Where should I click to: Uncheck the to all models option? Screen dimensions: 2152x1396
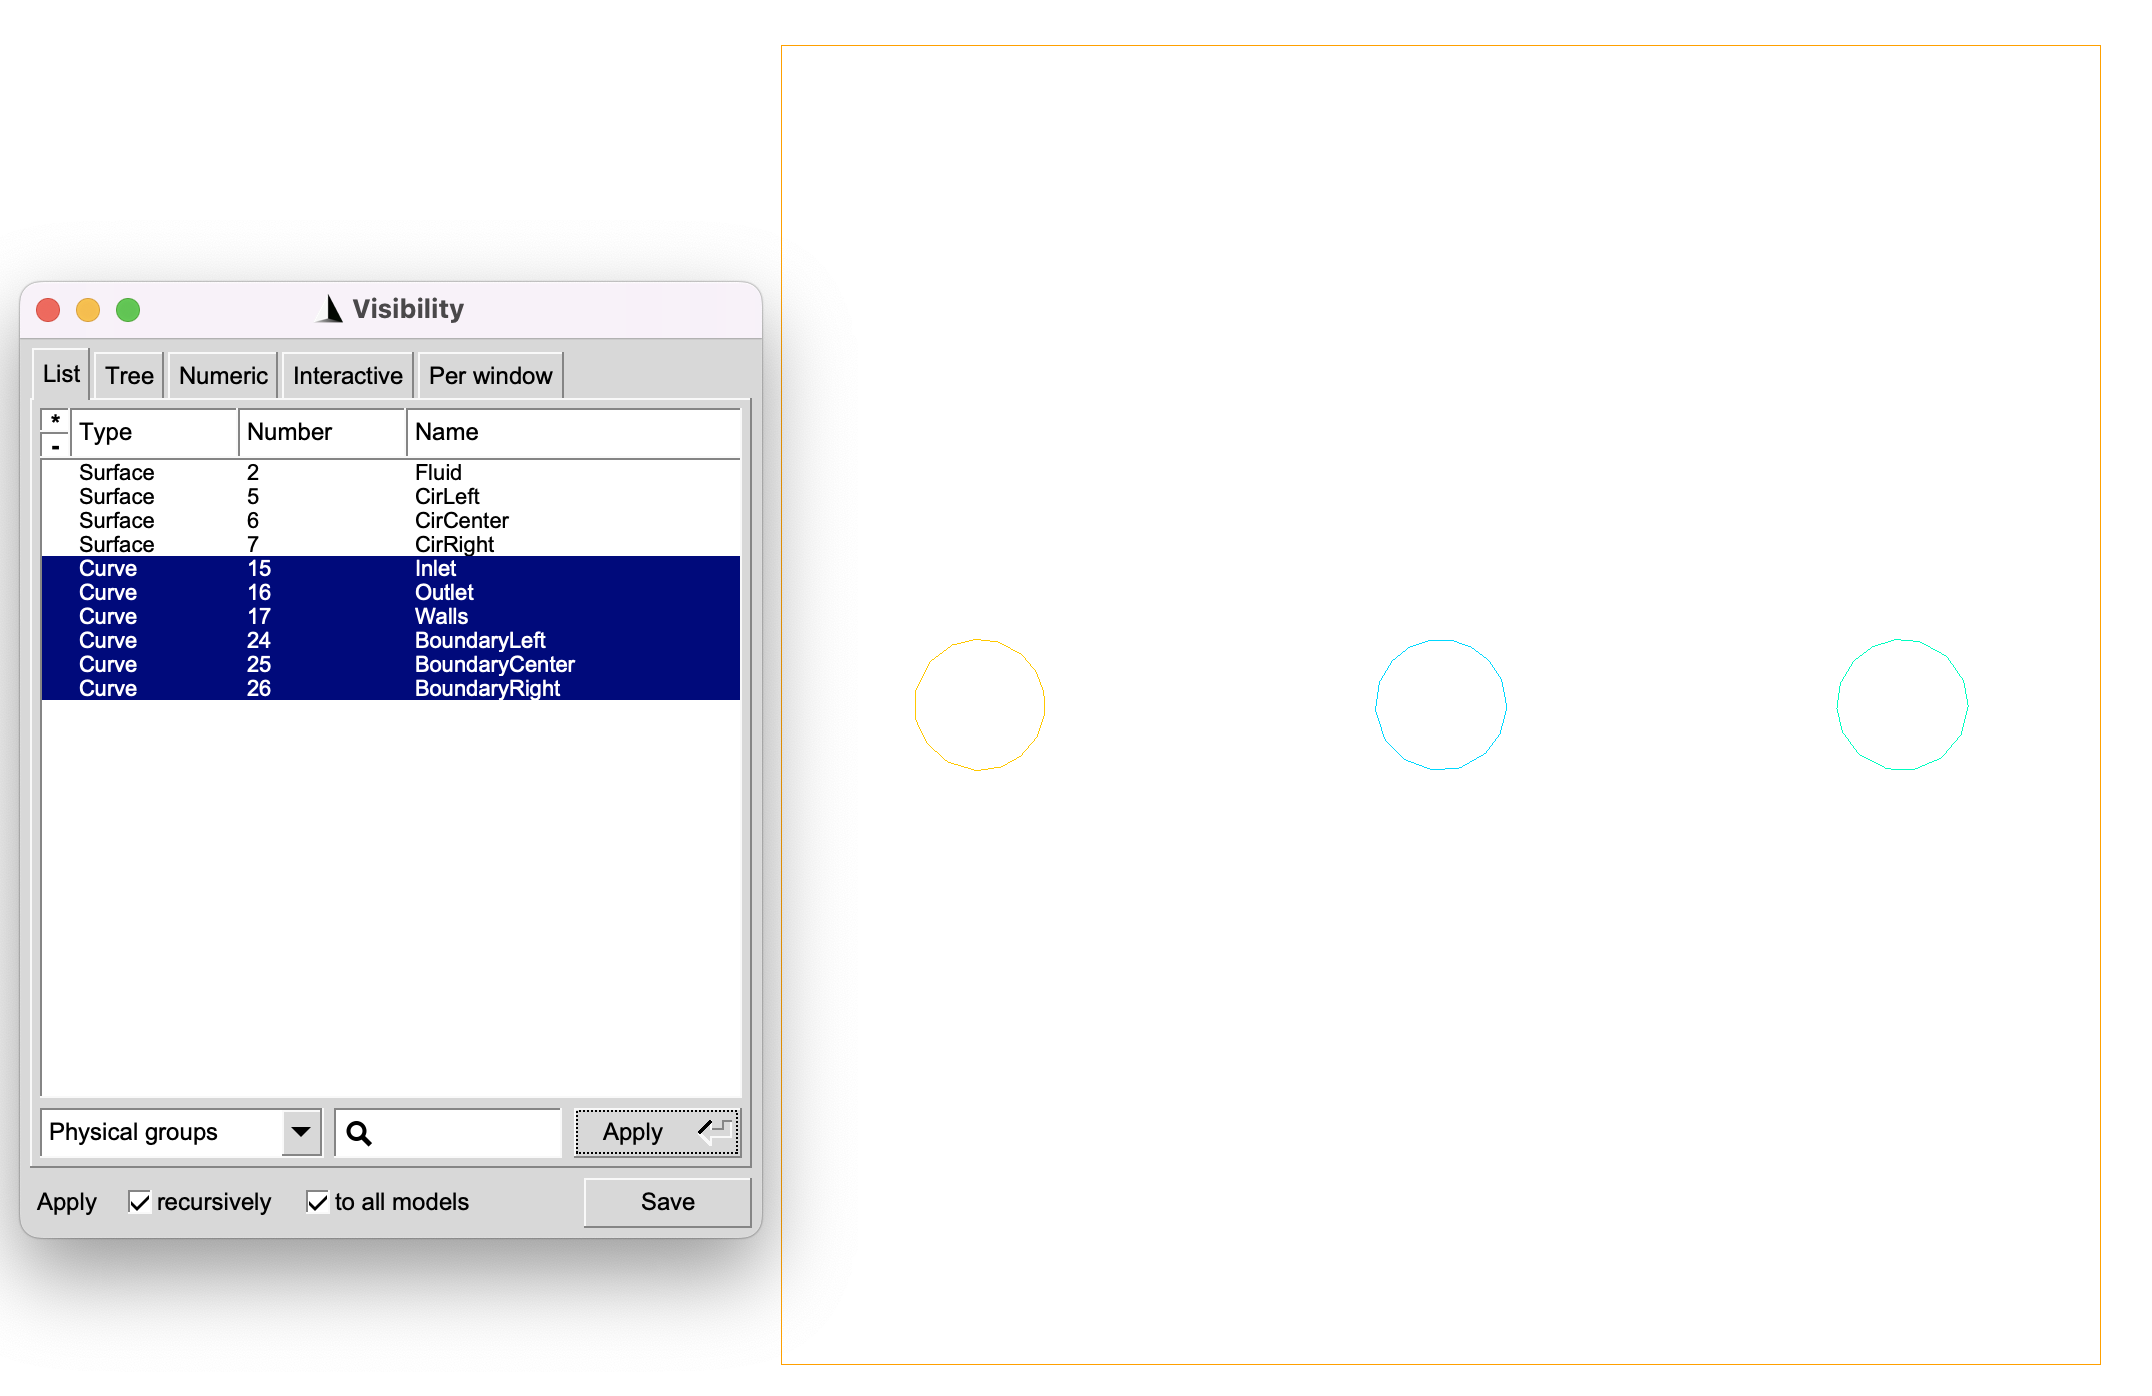[318, 1201]
